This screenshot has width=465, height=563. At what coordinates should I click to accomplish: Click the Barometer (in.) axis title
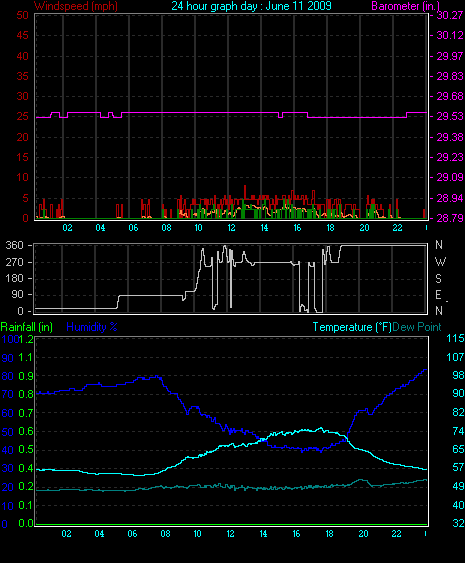point(406,6)
